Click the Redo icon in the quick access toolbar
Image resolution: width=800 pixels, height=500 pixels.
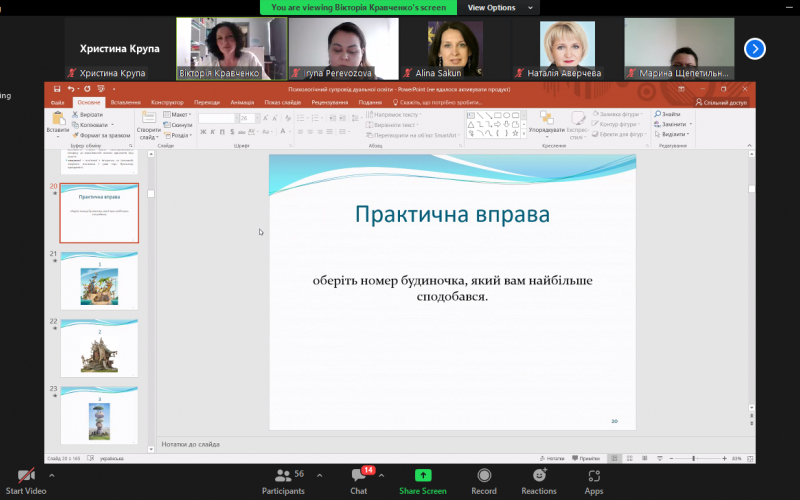[x=87, y=89]
